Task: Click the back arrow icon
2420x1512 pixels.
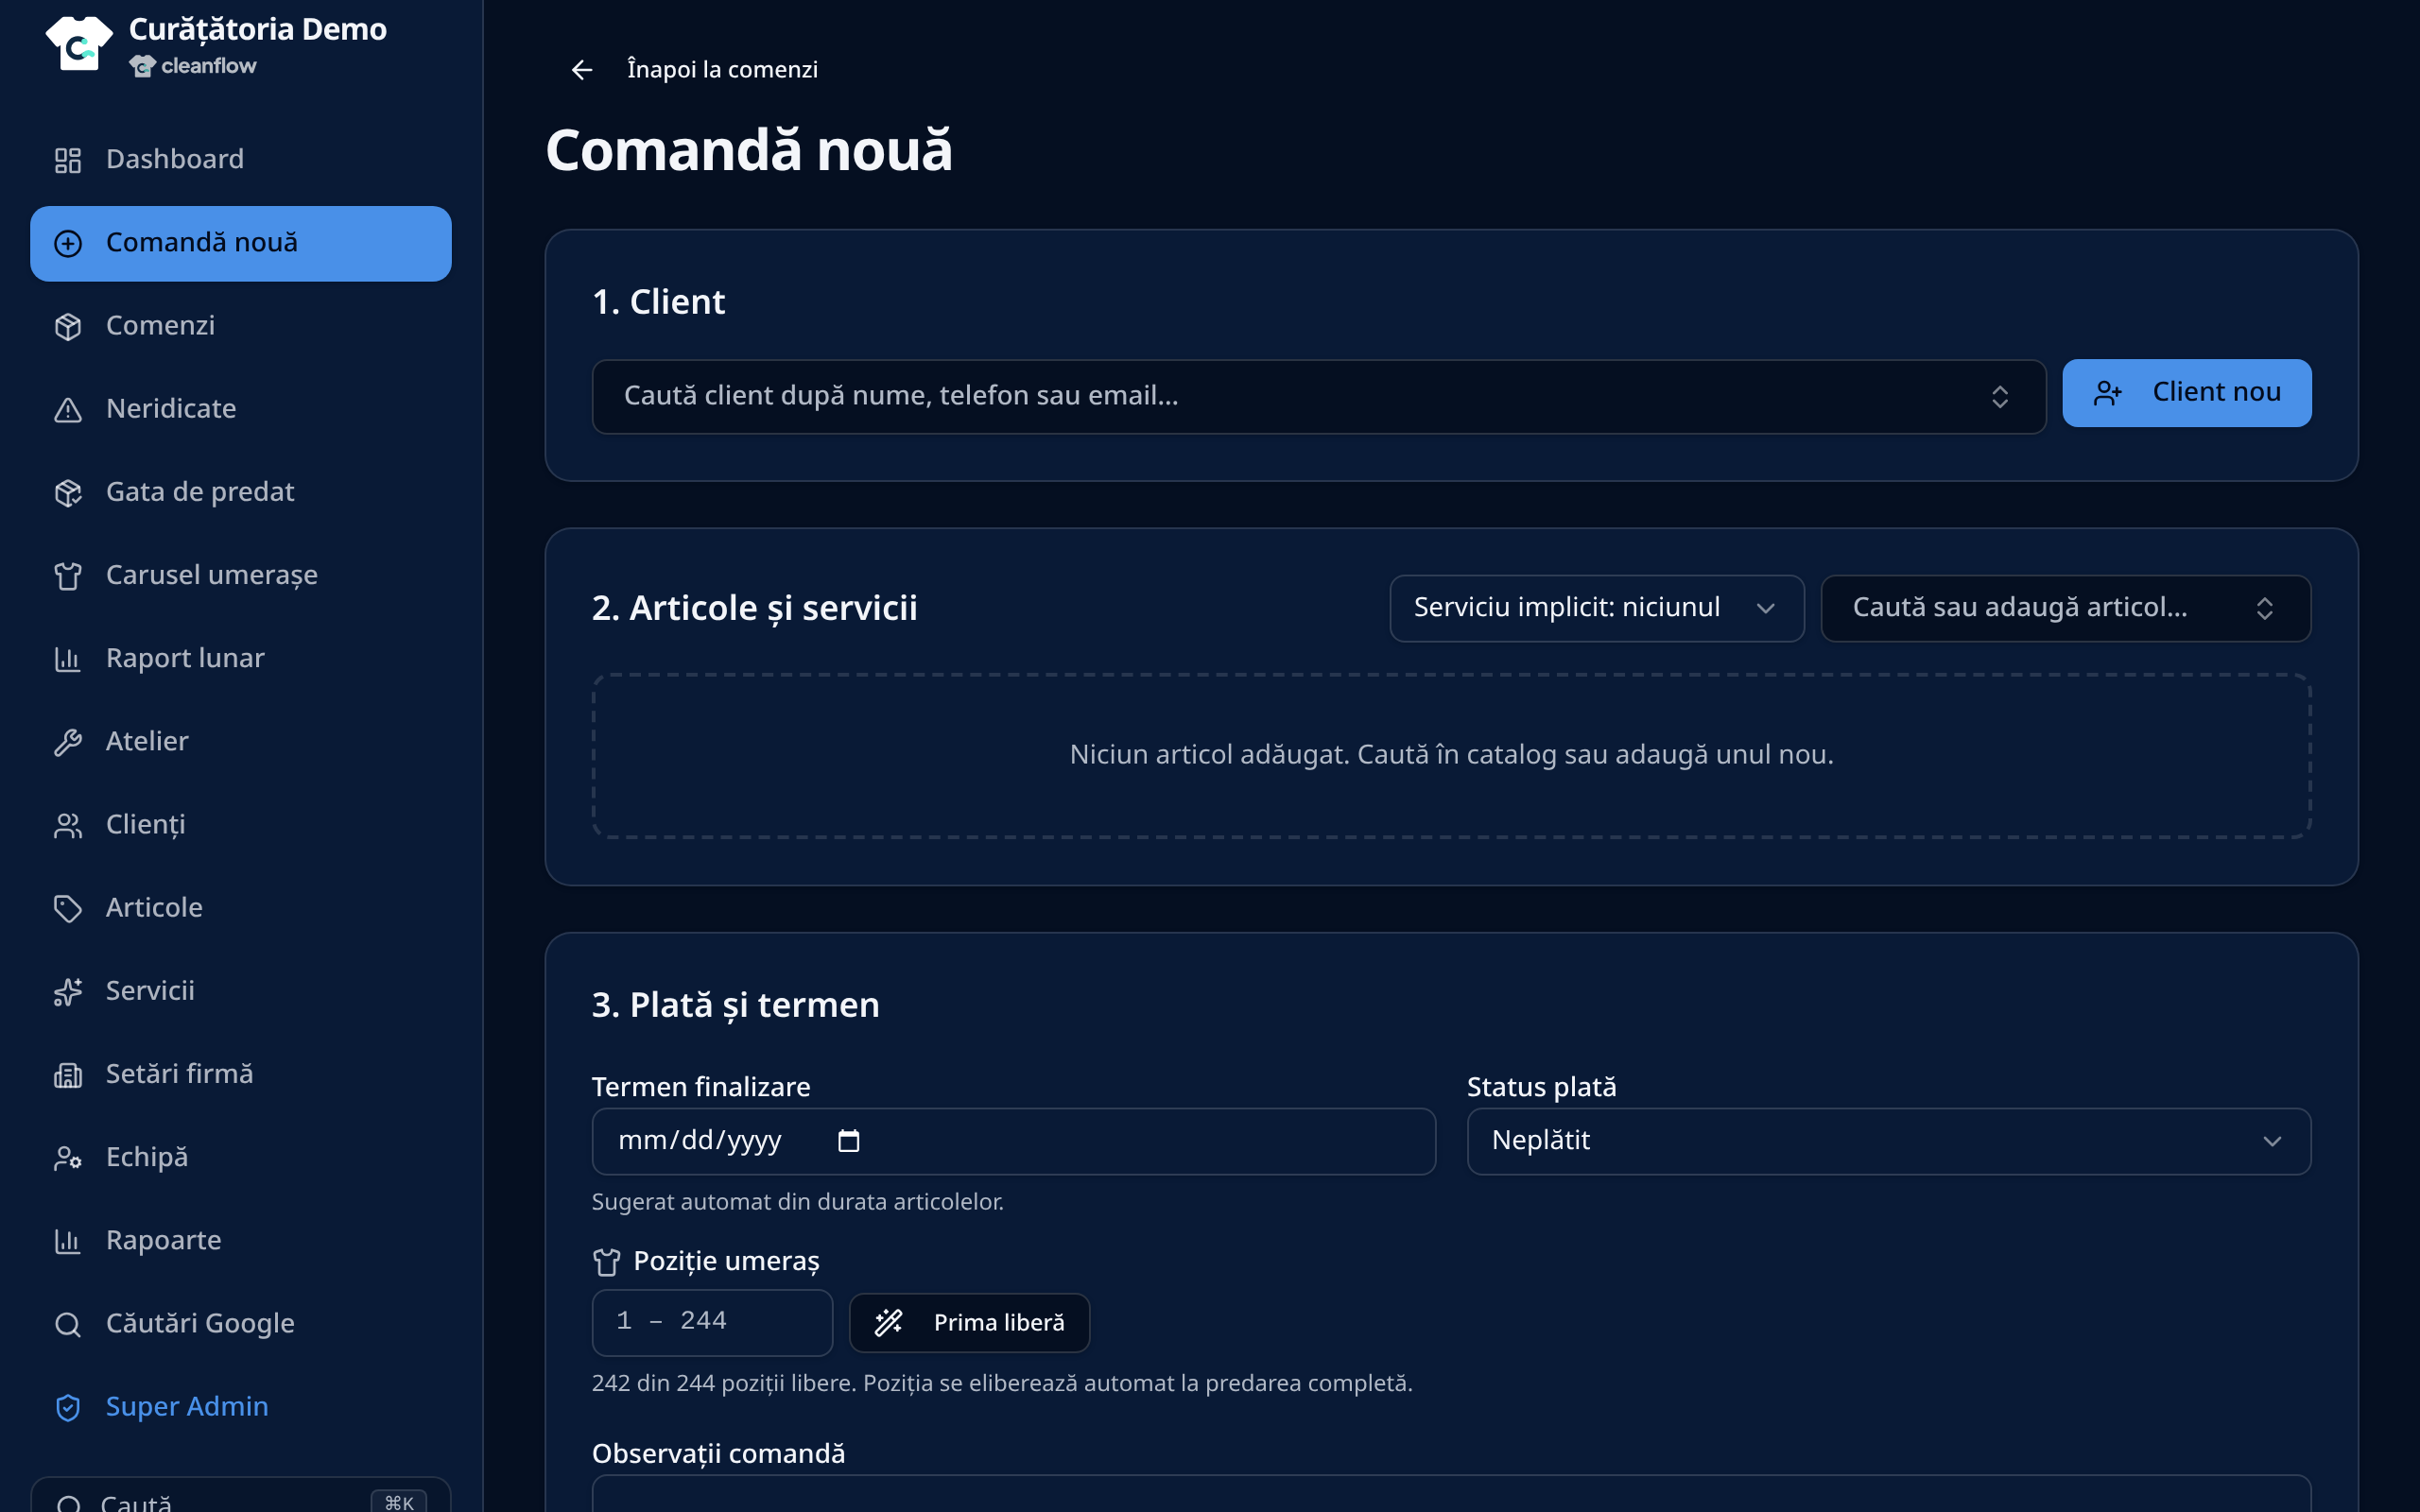Action: point(582,69)
